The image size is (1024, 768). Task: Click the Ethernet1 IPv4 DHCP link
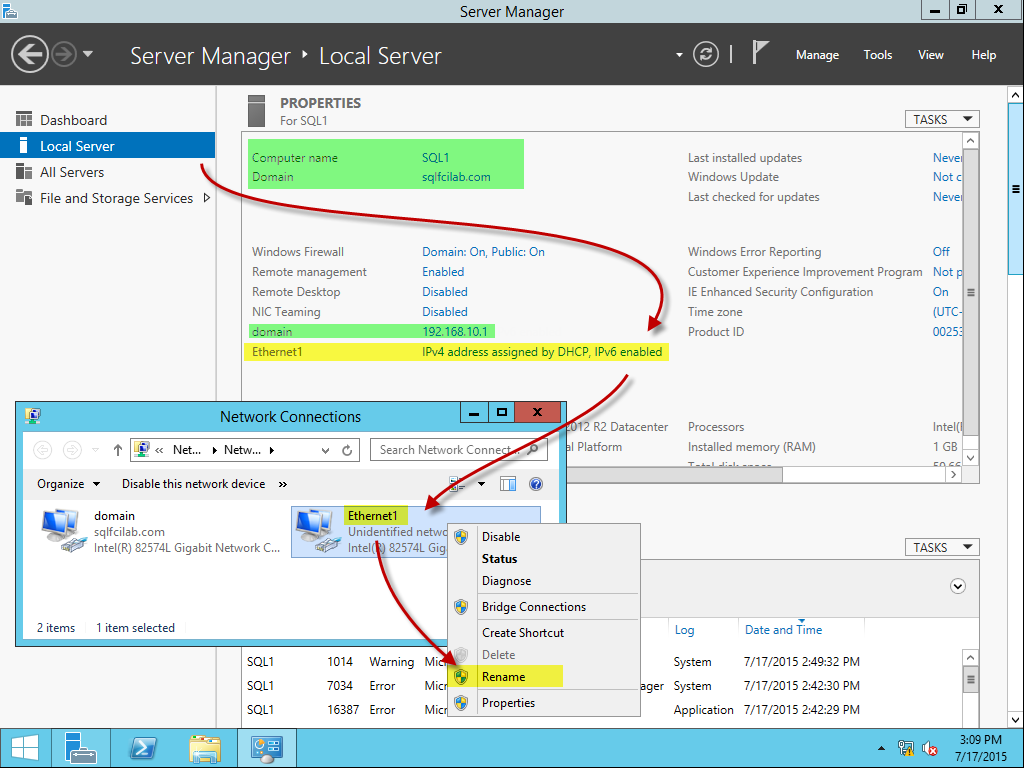click(542, 352)
